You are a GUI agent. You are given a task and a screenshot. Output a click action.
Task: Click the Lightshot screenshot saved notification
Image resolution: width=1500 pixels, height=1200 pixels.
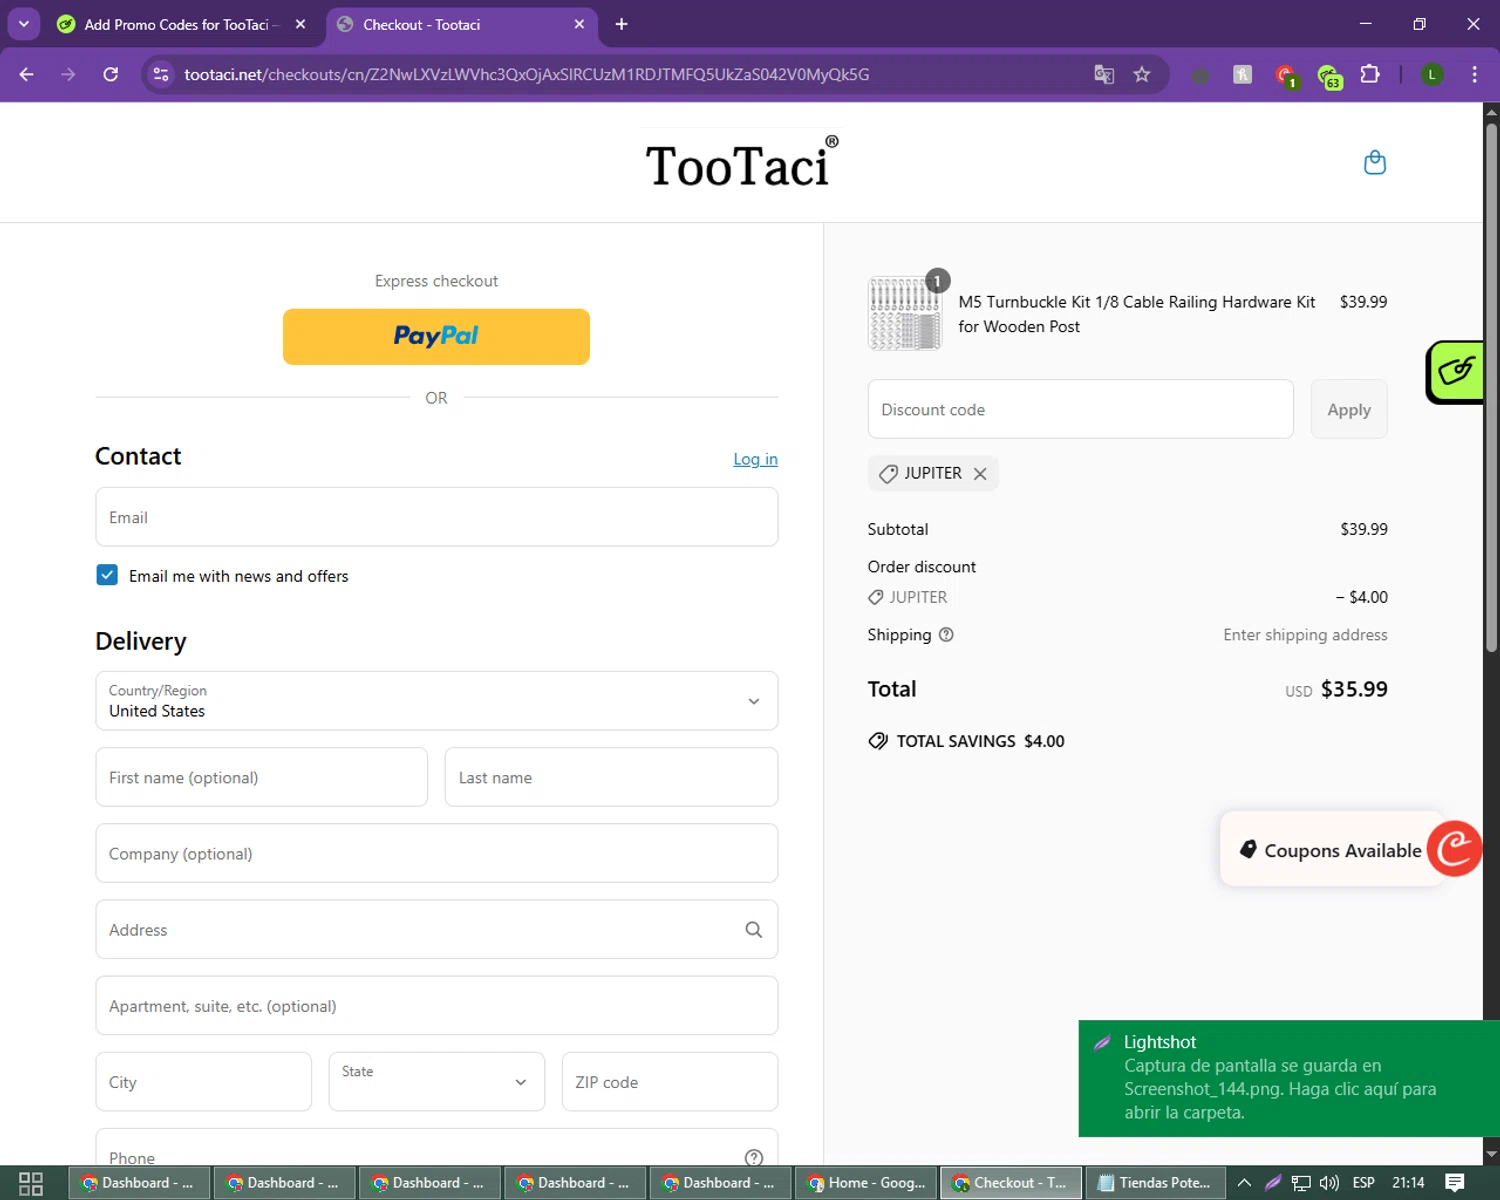(x=1289, y=1078)
